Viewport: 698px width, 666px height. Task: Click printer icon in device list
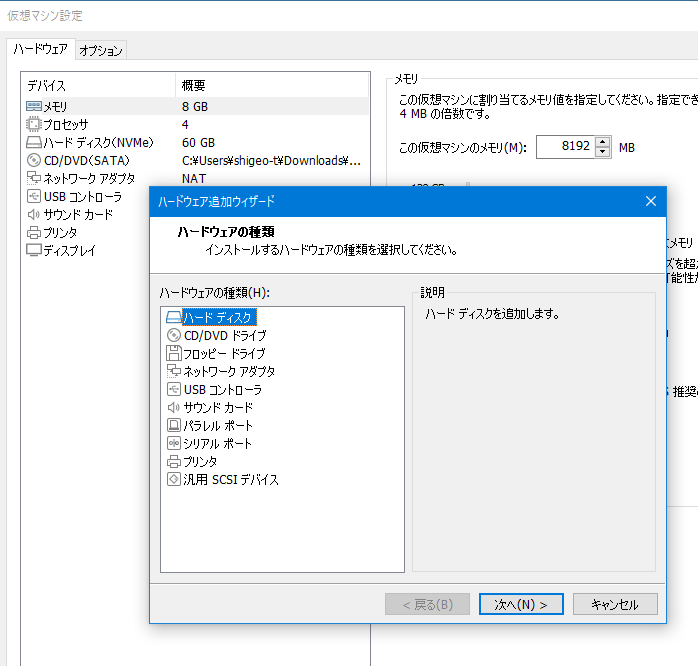34,232
